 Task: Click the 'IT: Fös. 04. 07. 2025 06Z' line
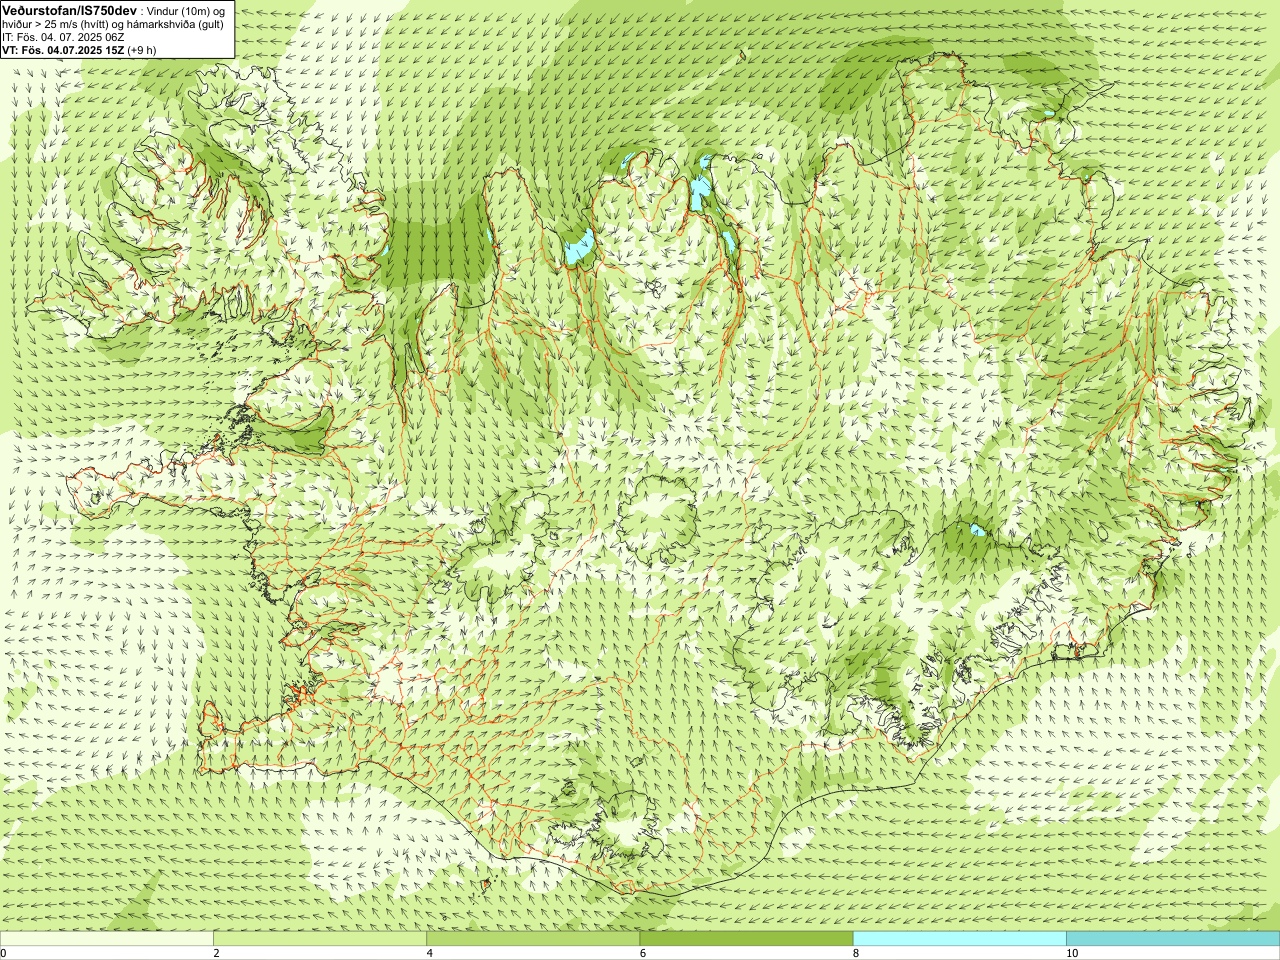click(63, 37)
